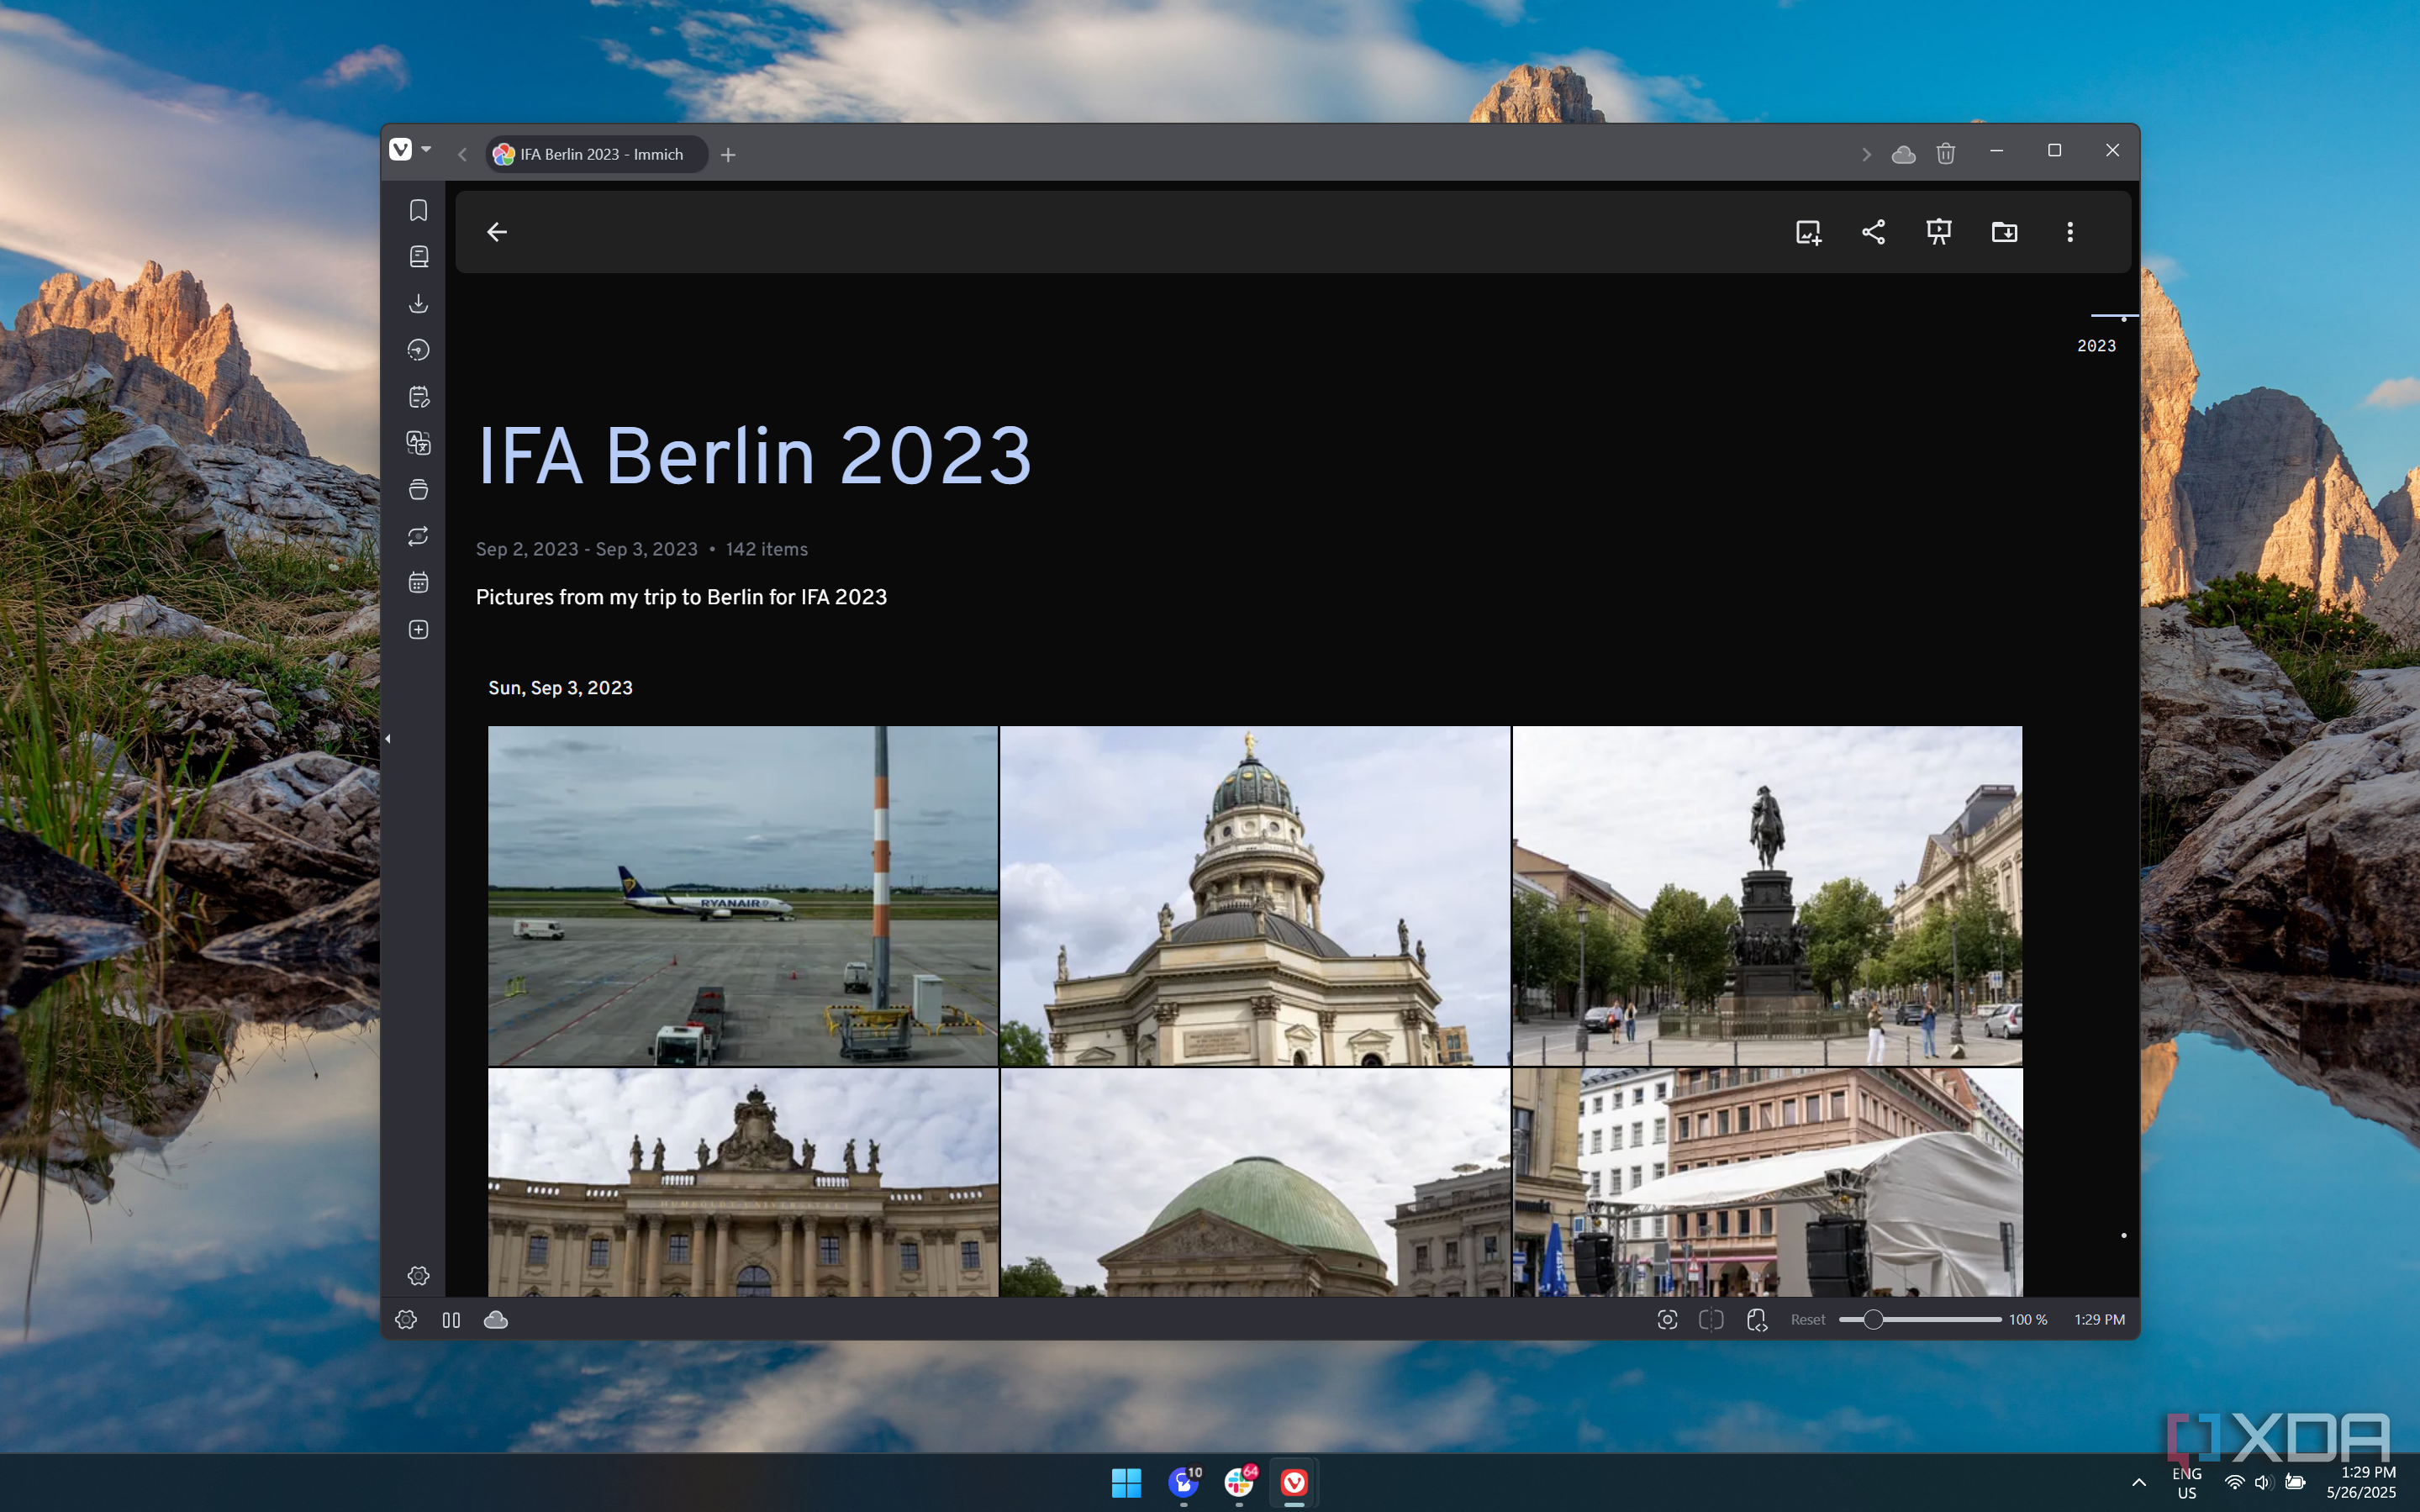Collapse the side panel using edge arrow
Viewport: 2420px width, 1512px height.
pos(388,739)
